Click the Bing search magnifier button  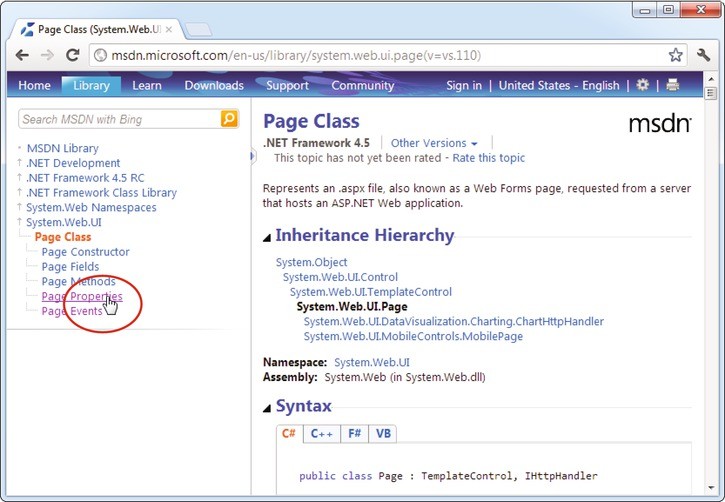pyautogui.click(x=229, y=118)
